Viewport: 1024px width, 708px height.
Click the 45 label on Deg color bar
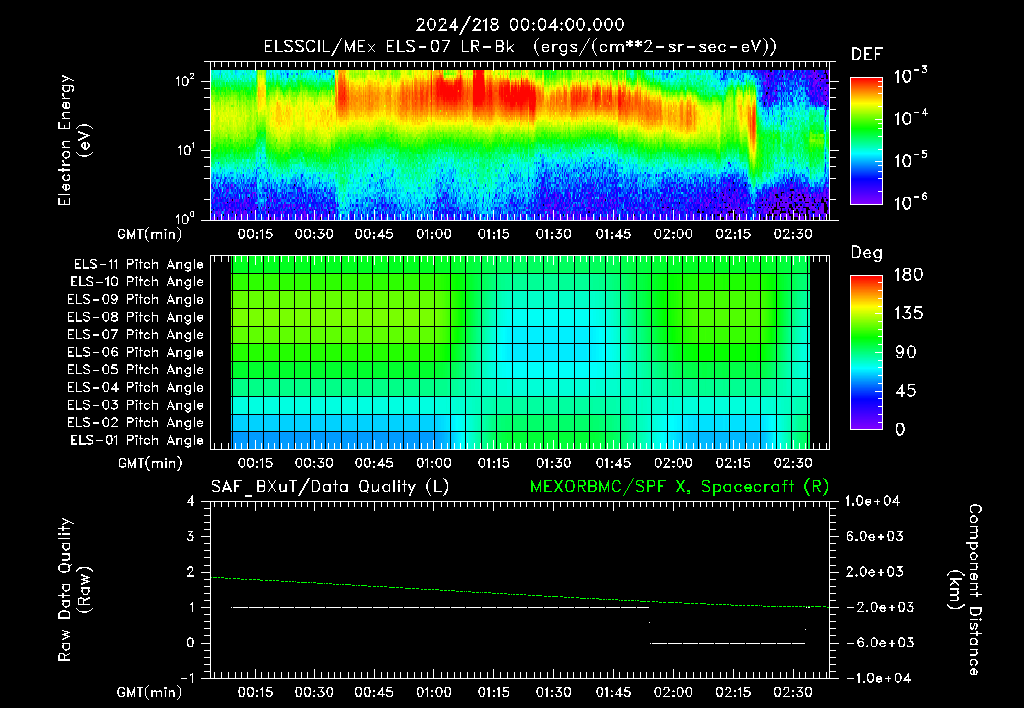(x=906, y=391)
